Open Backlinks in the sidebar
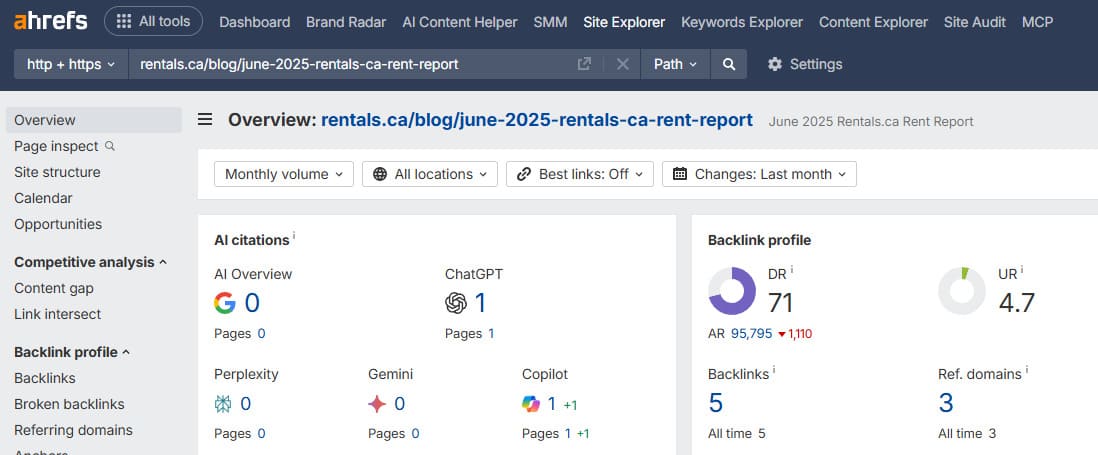The width and height of the screenshot is (1098, 455). tap(45, 378)
